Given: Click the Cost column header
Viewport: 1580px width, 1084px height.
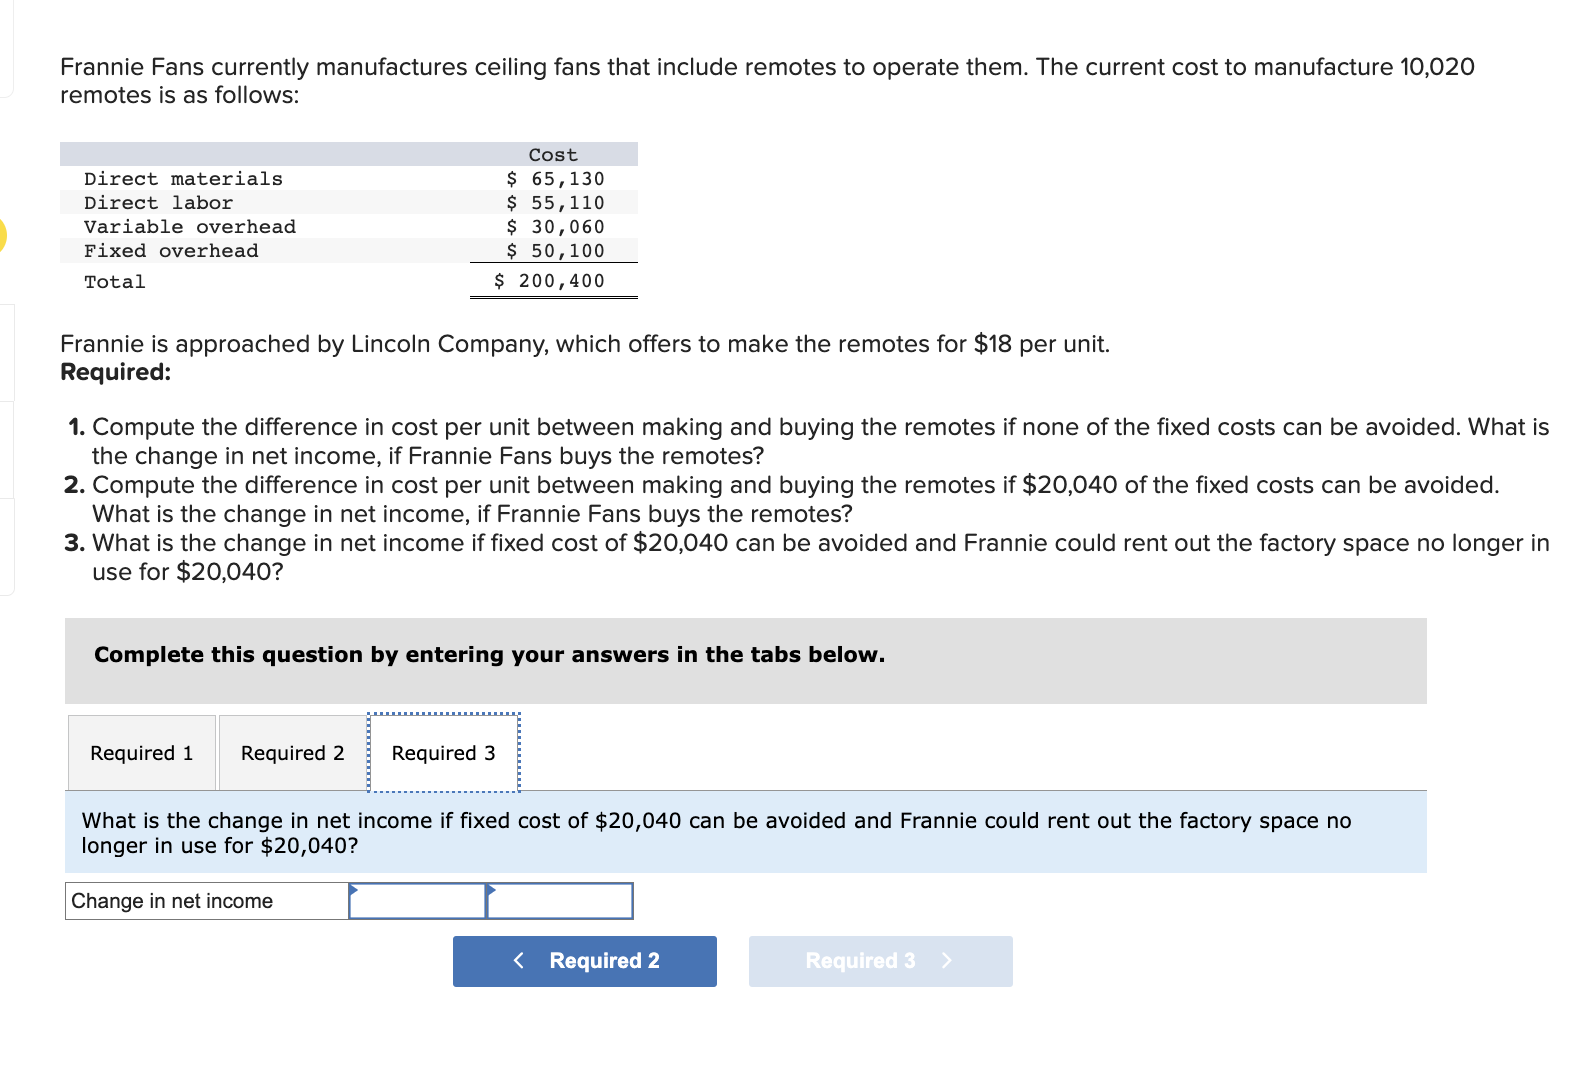Looking at the screenshot, I should tap(553, 154).
